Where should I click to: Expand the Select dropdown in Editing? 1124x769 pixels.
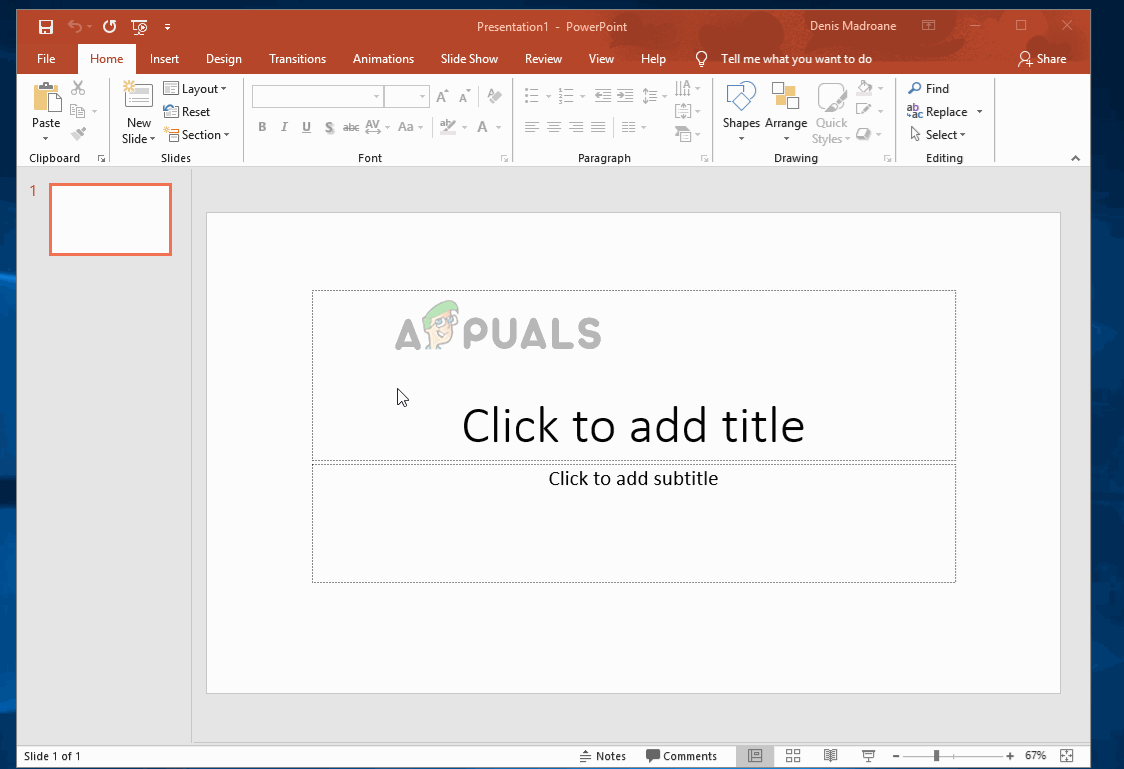(938, 135)
